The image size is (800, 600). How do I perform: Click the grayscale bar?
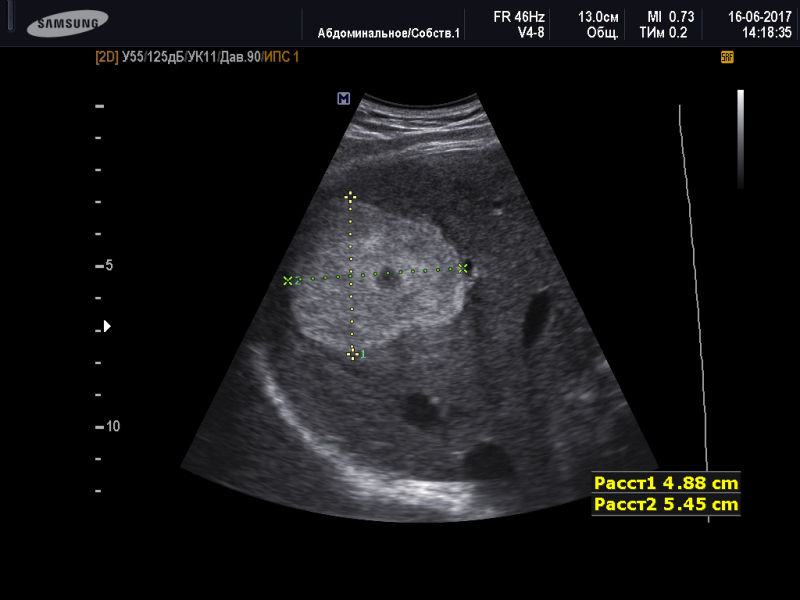tap(740, 139)
